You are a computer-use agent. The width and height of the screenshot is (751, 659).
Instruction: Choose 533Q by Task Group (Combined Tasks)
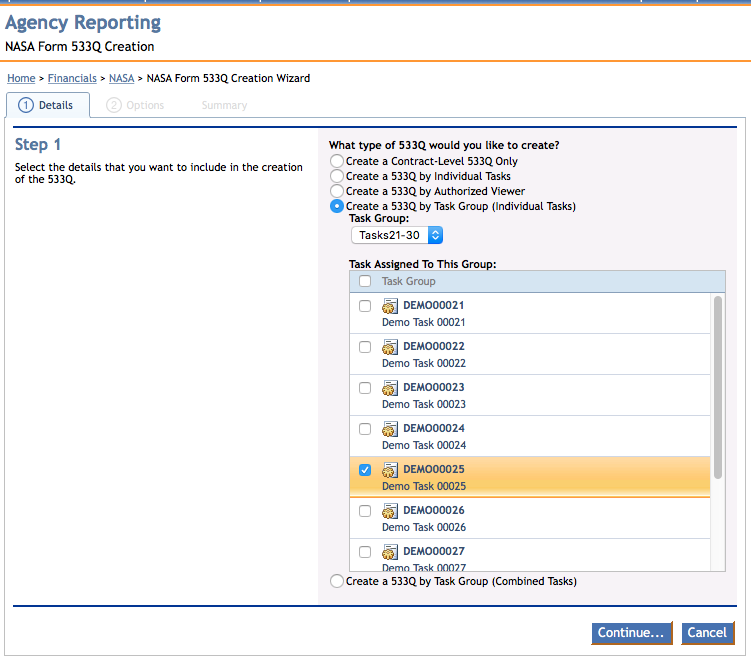pos(337,581)
